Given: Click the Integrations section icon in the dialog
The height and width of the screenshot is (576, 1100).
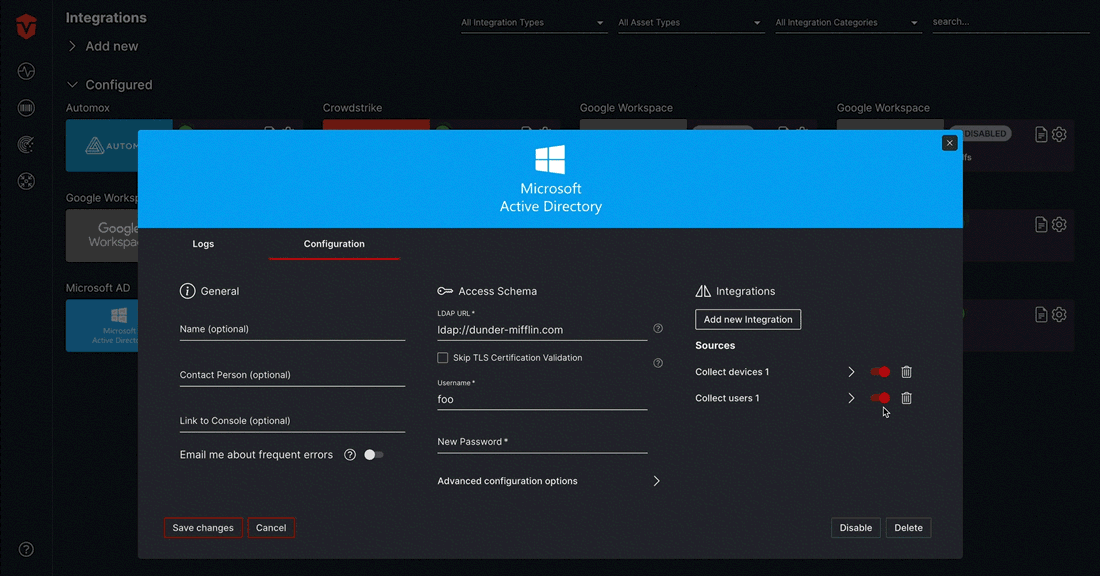Looking at the screenshot, I should 703,291.
